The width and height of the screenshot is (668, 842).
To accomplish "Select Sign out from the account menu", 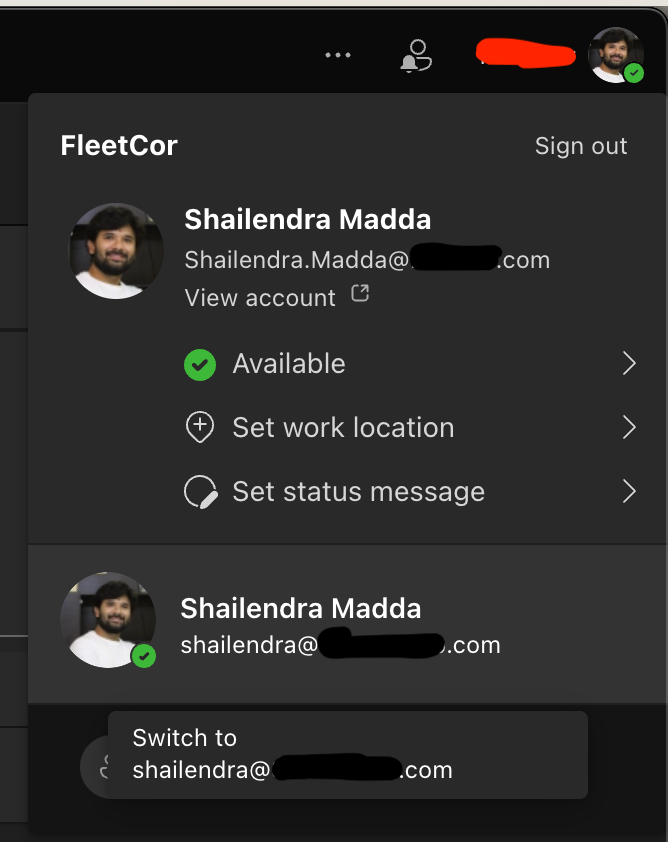I will pyautogui.click(x=581, y=145).
